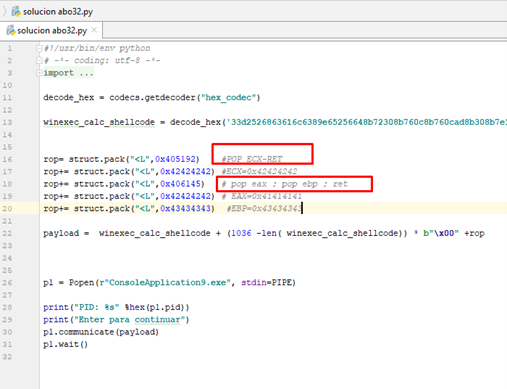Collapse the coding comment fold on line 2
Image resolution: width=507 pixels, height=389 pixels.
point(39,61)
